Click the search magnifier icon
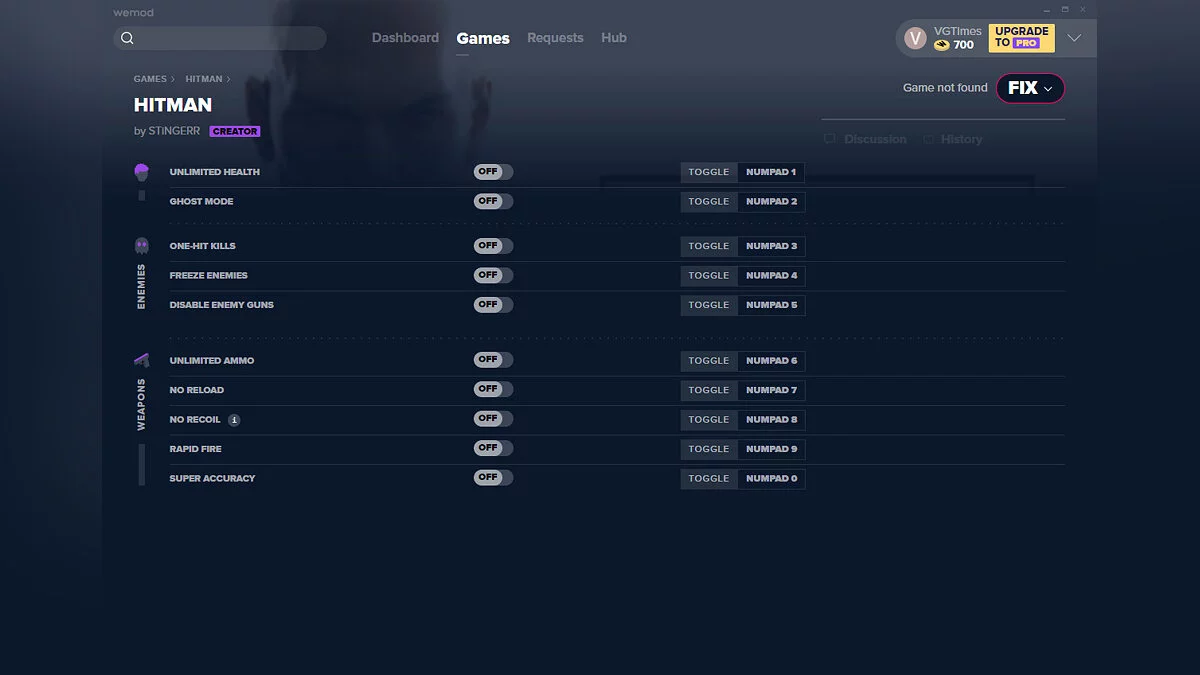This screenshot has height=675, width=1200. click(x=127, y=38)
